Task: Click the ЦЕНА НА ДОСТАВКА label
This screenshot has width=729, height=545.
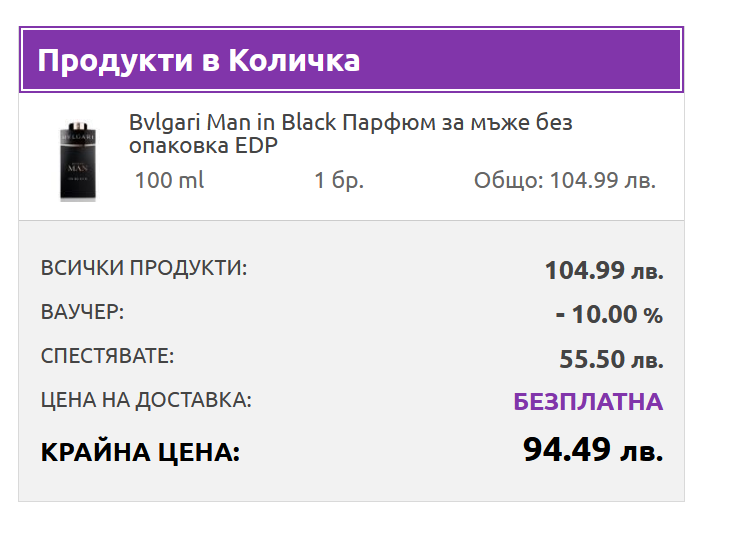Action: pyautogui.click(x=146, y=400)
